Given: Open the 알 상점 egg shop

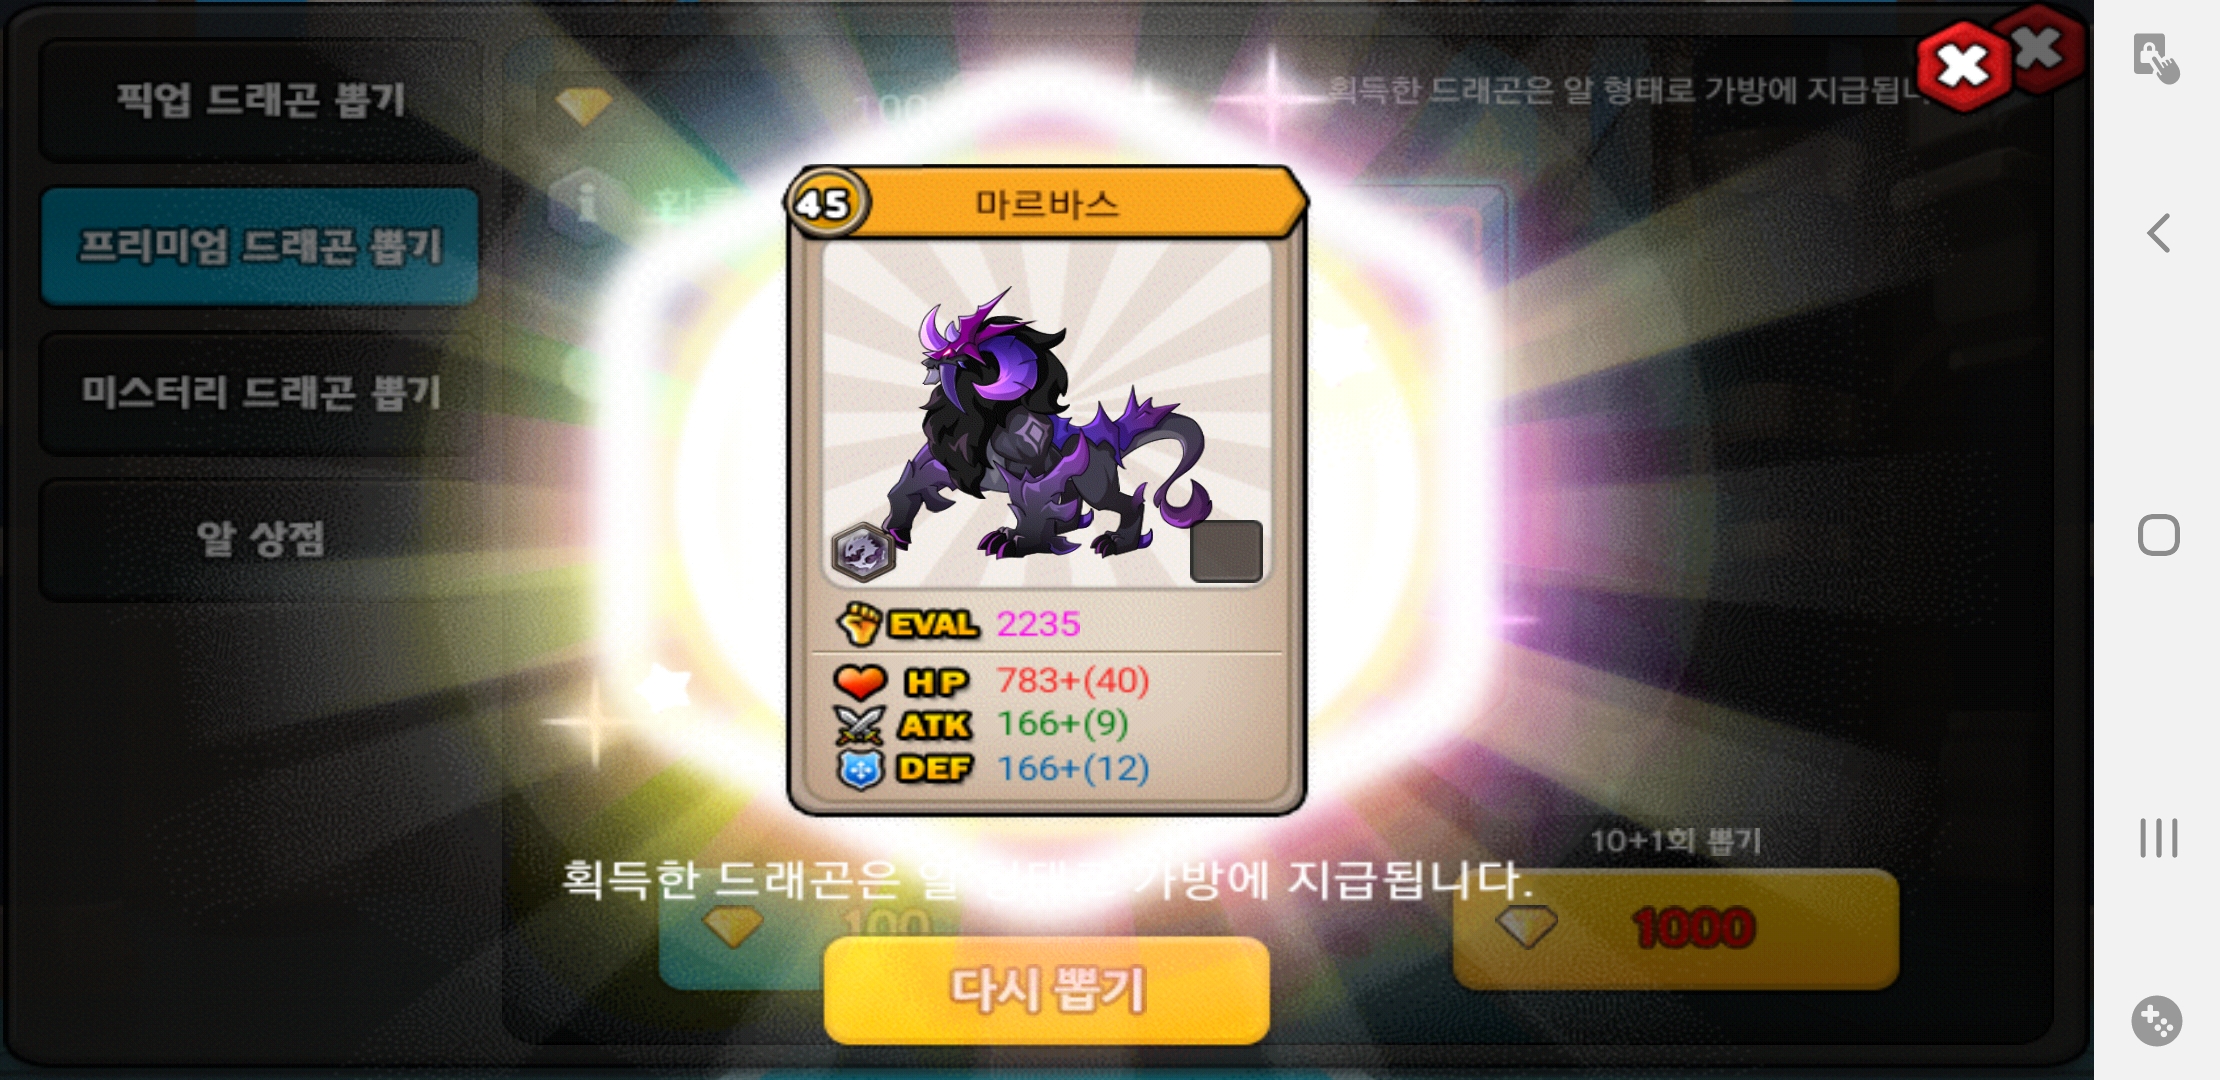Looking at the screenshot, I should click(259, 540).
